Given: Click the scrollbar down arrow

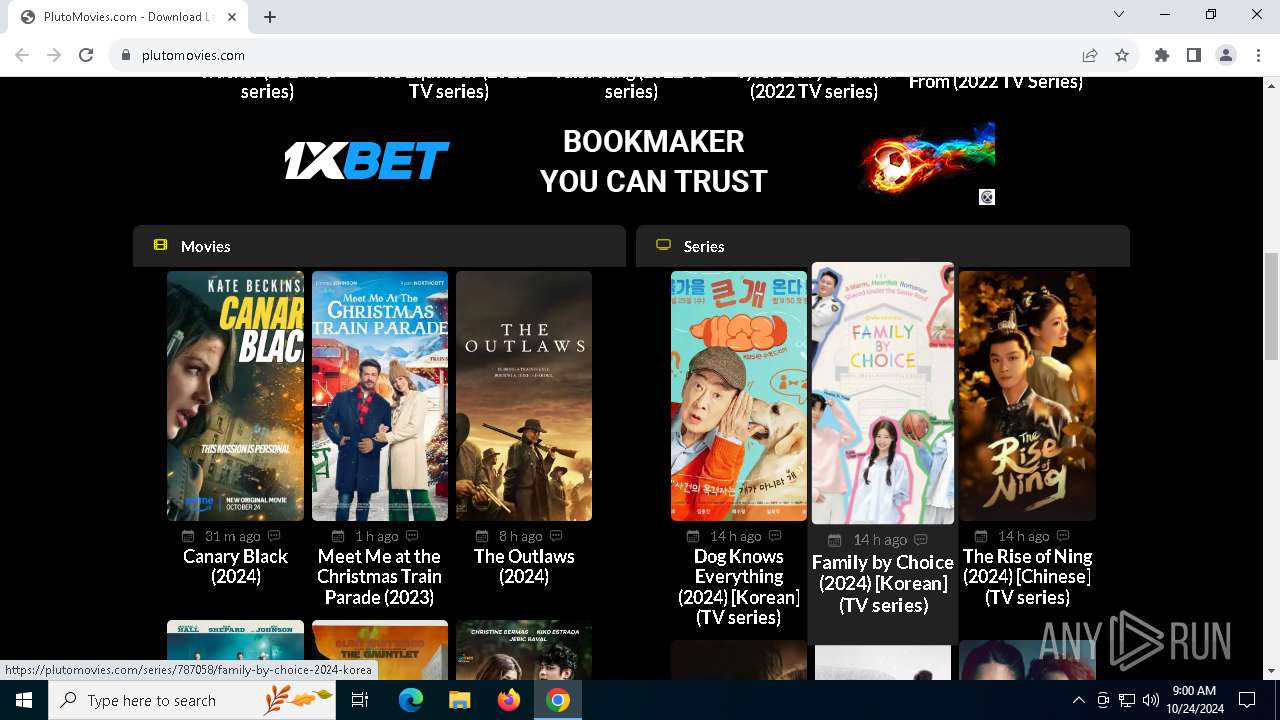Looking at the screenshot, I should 1271,671.
